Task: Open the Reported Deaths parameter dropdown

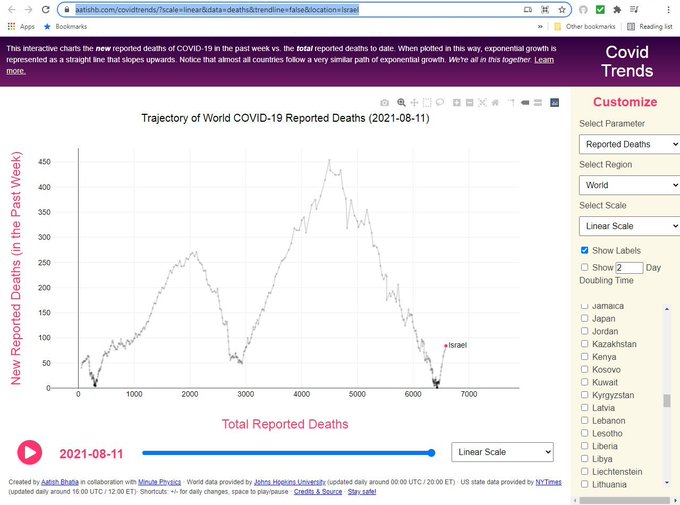Action: click(629, 144)
